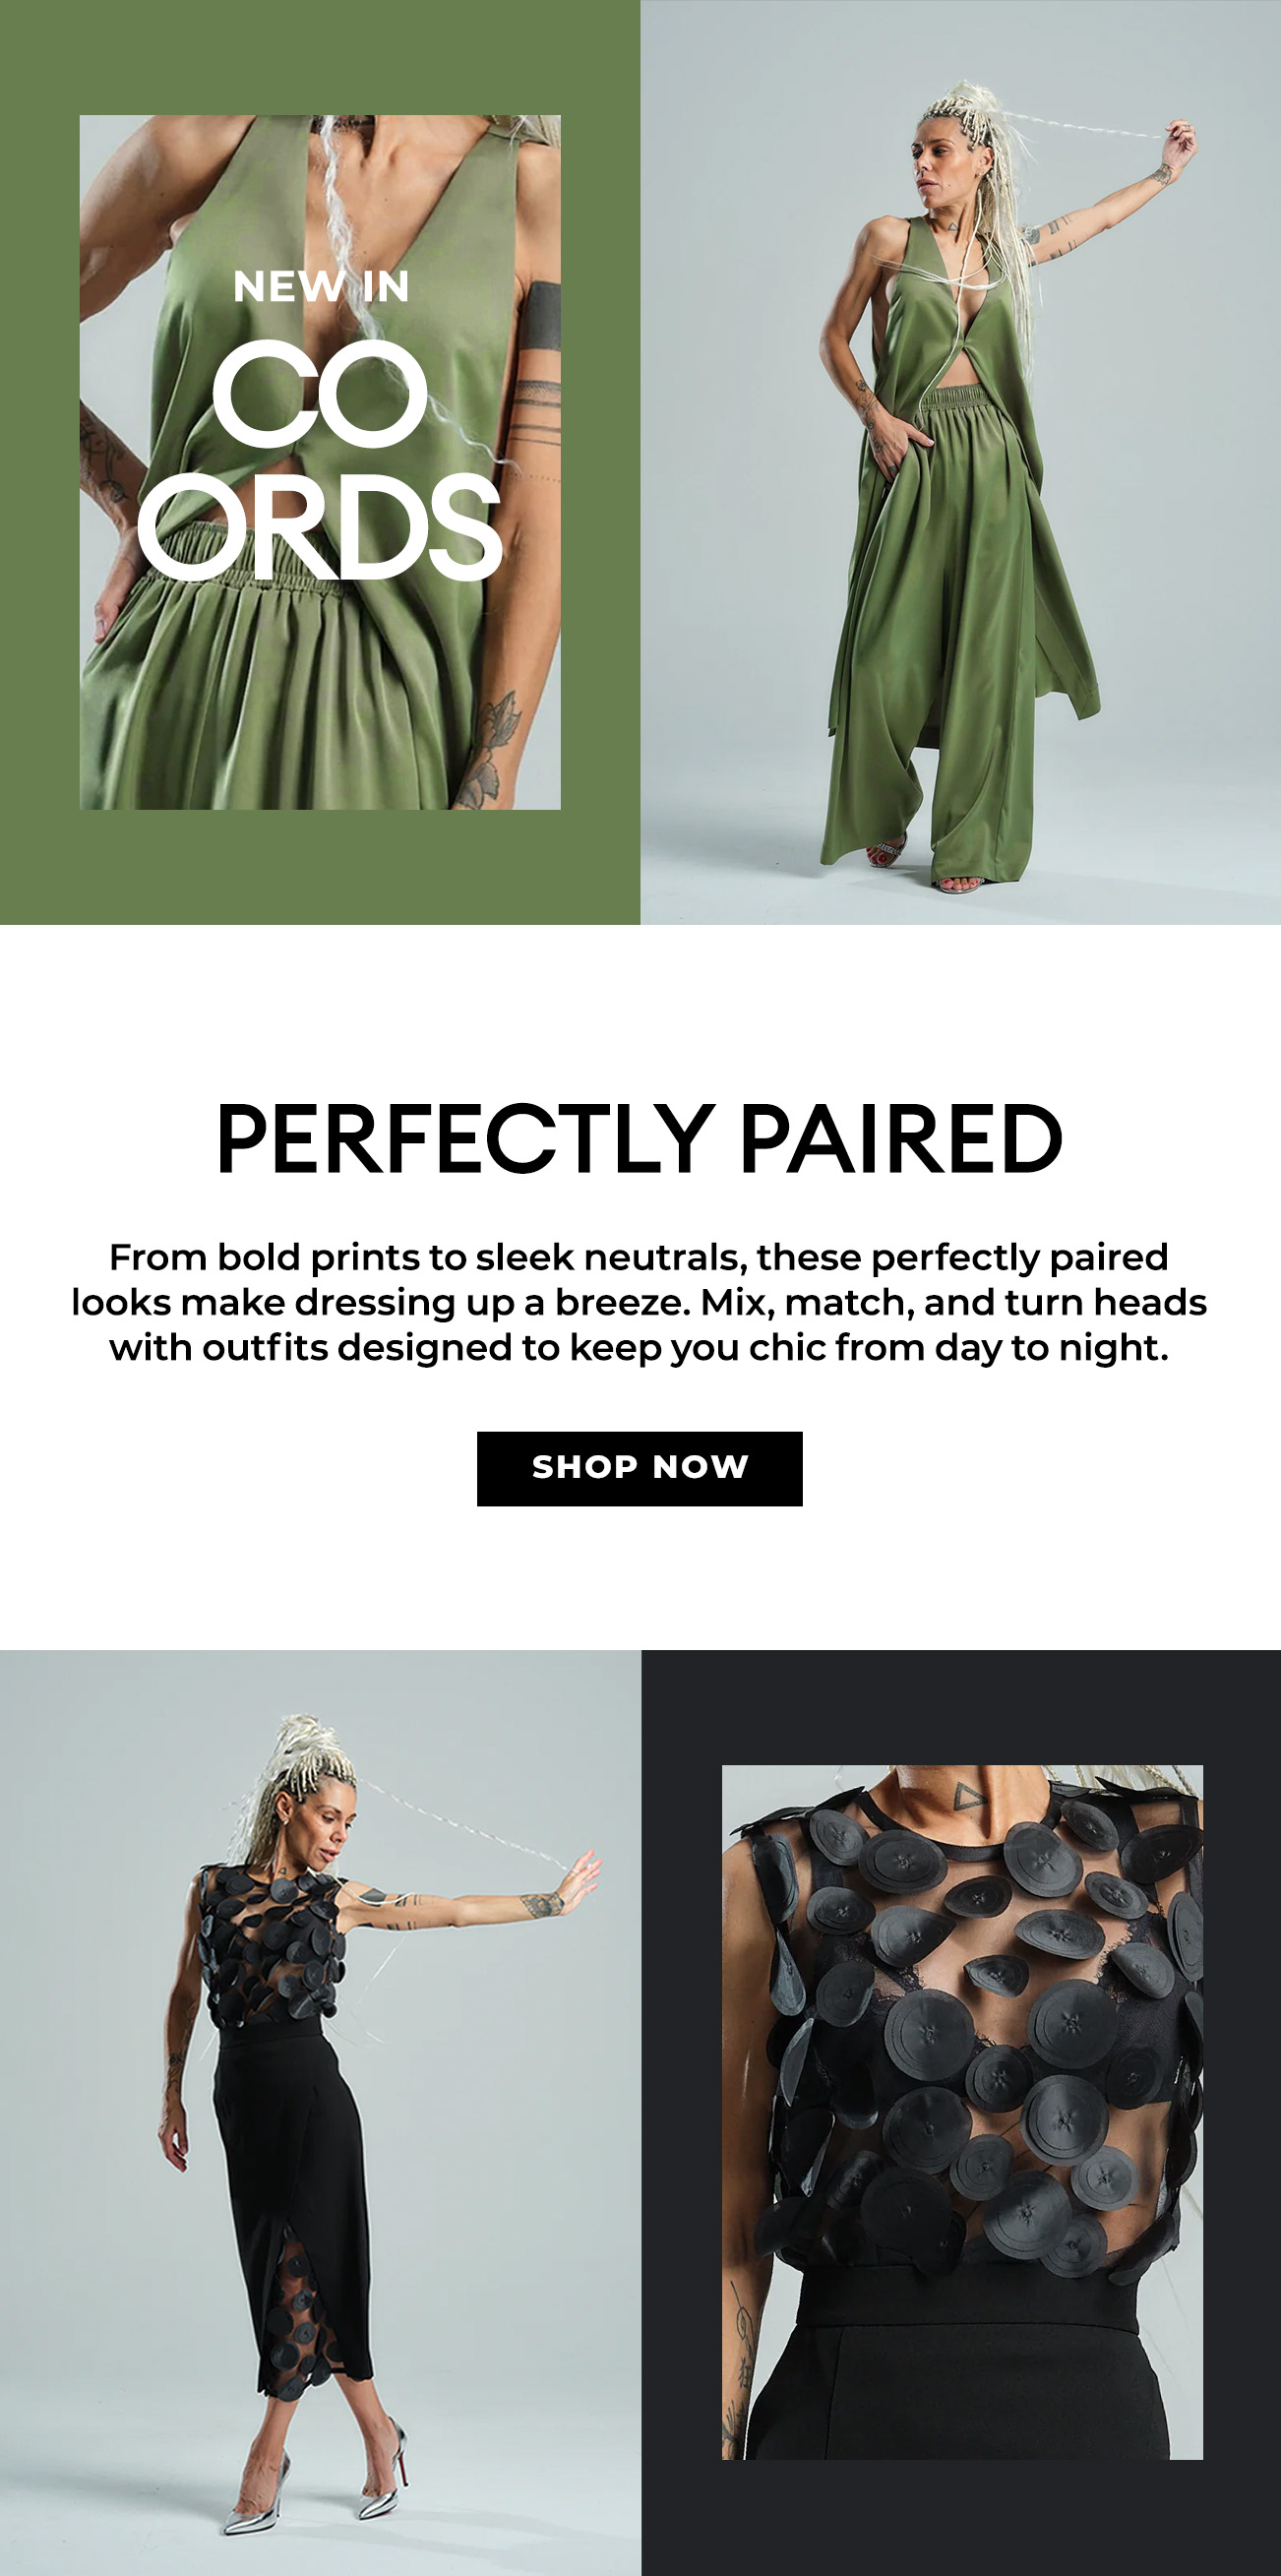Image resolution: width=1281 pixels, height=2576 pixels.
Task: Click the raised hand holding the braid
Action: click(1180, 145)
